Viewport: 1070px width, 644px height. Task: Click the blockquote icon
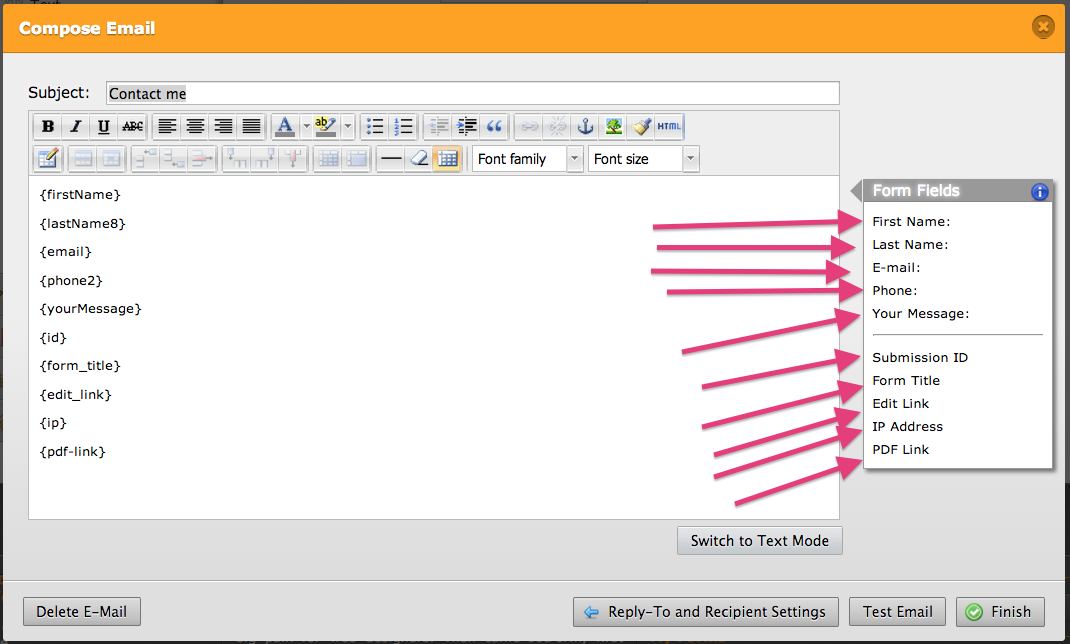click(x=493, y=127)
